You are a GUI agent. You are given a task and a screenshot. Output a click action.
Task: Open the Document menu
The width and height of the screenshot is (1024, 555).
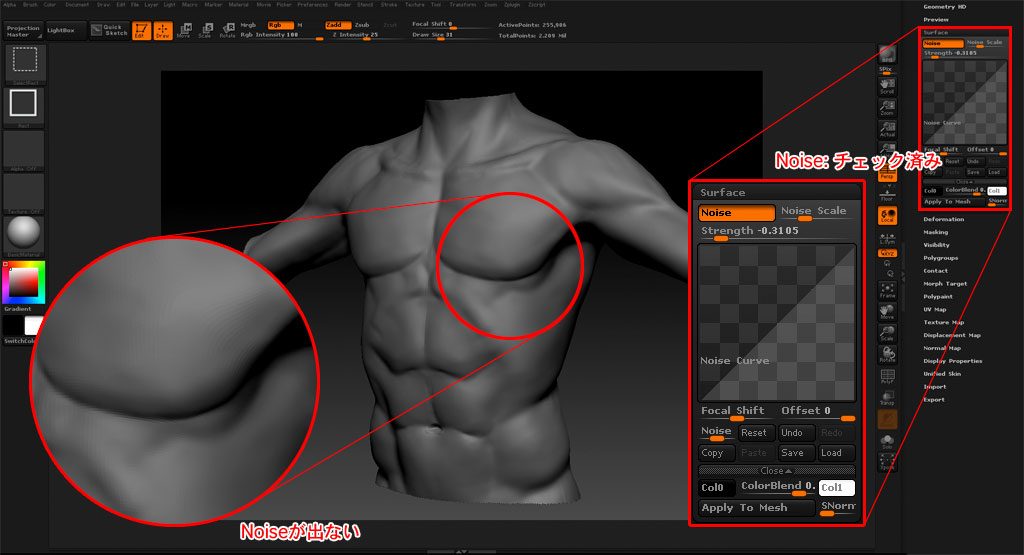(x=77, y=5)
